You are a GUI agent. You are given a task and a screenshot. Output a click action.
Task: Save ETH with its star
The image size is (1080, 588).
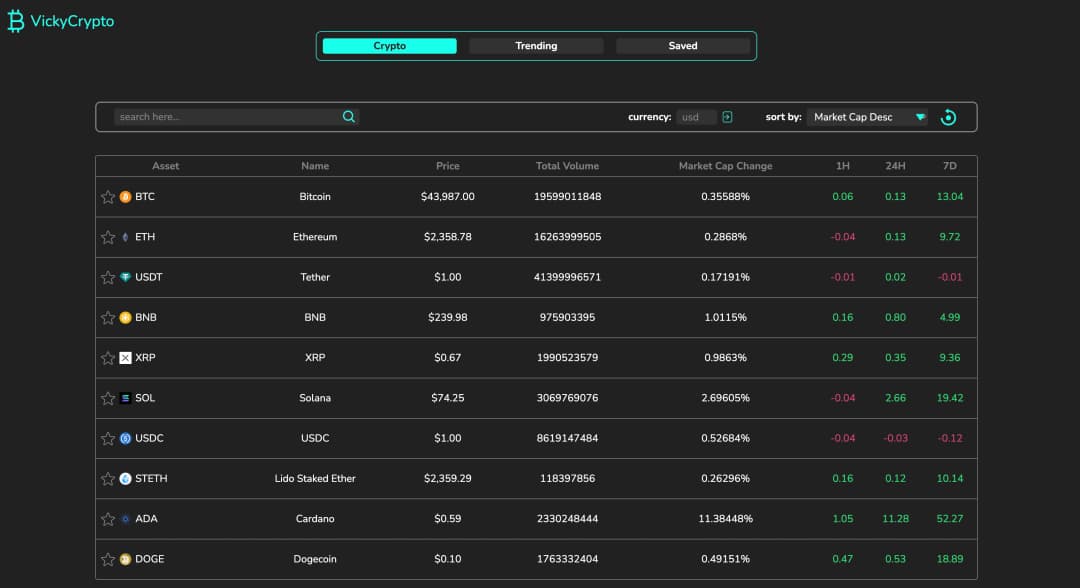108,237
